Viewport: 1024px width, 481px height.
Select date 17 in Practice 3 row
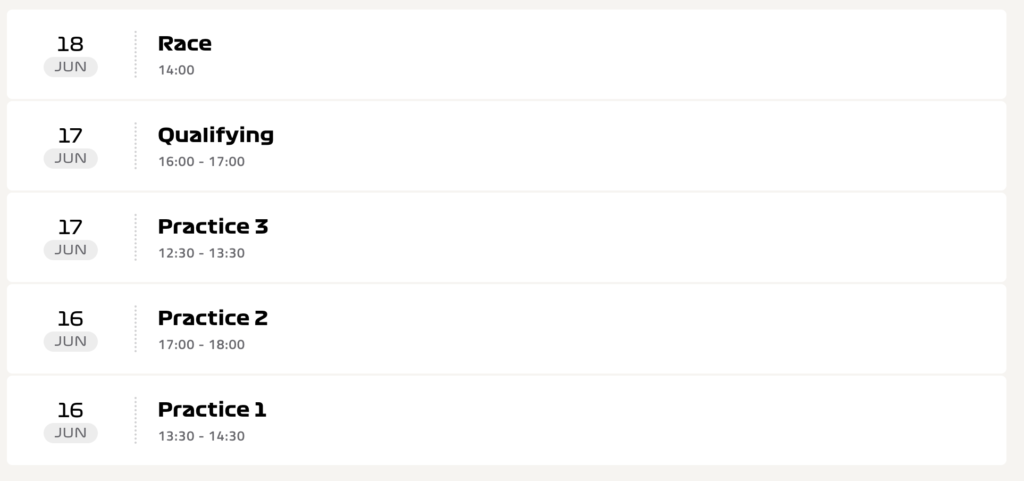tap(71, 227)
